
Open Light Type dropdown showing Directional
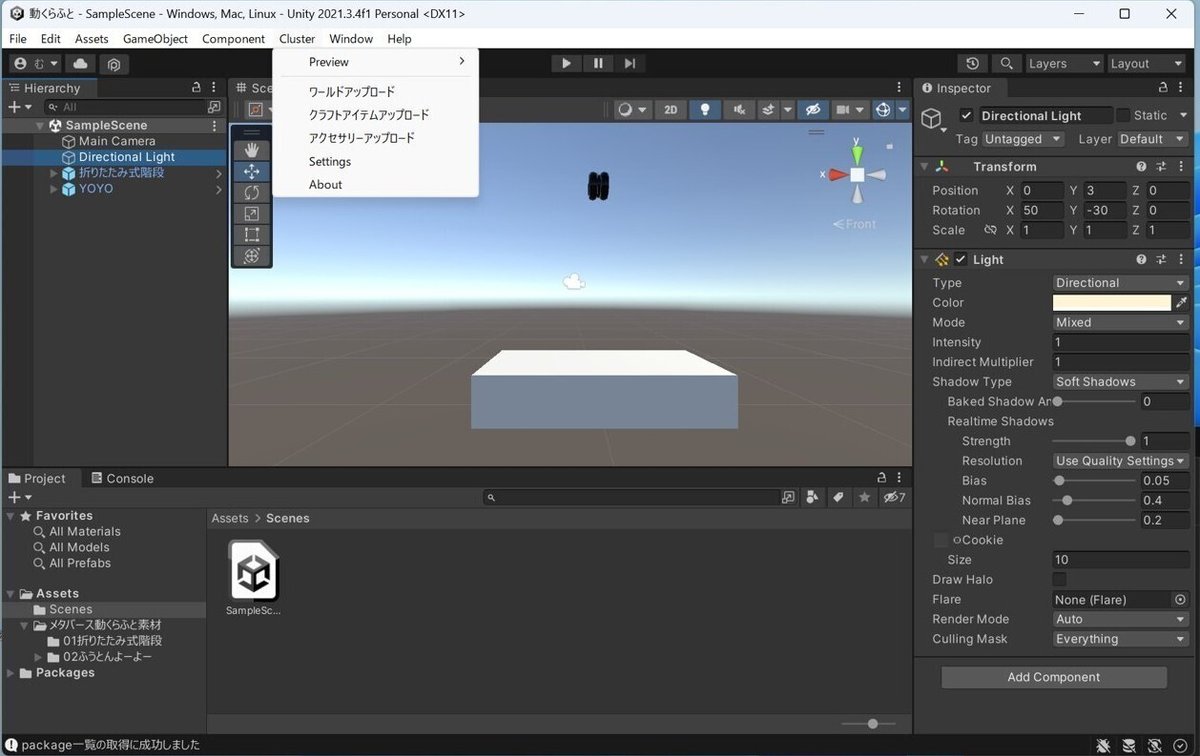[1120, 283]
